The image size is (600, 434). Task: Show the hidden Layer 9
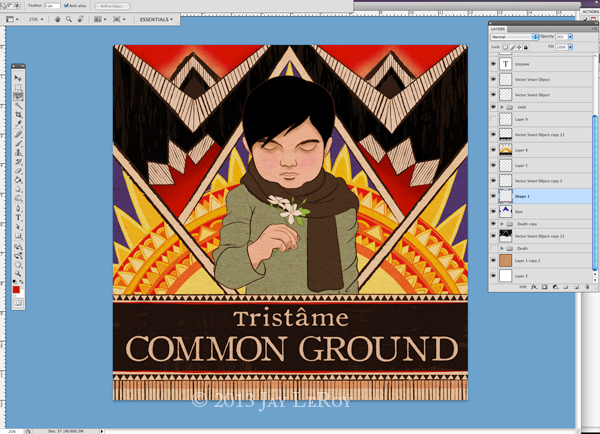point(493,119)
